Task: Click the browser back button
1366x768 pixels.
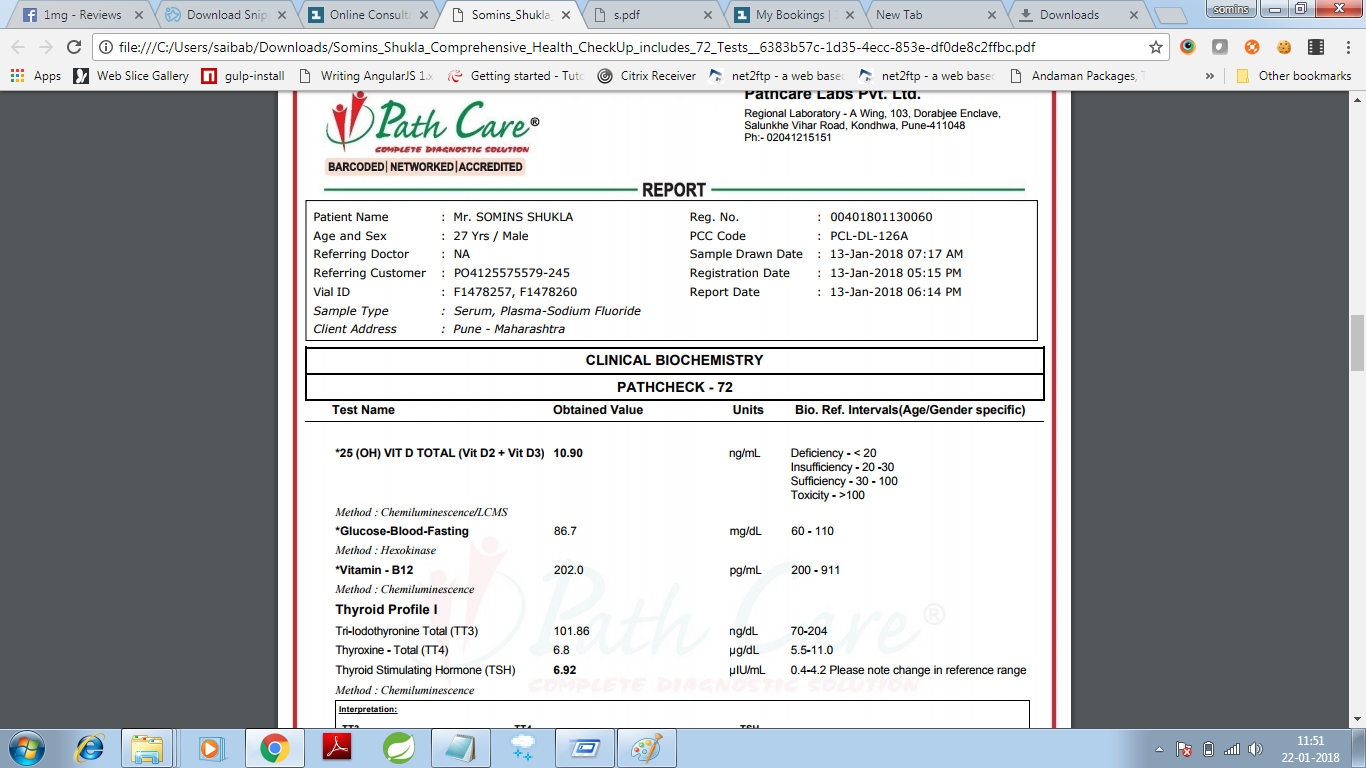Action: click(x=18, y=47)
